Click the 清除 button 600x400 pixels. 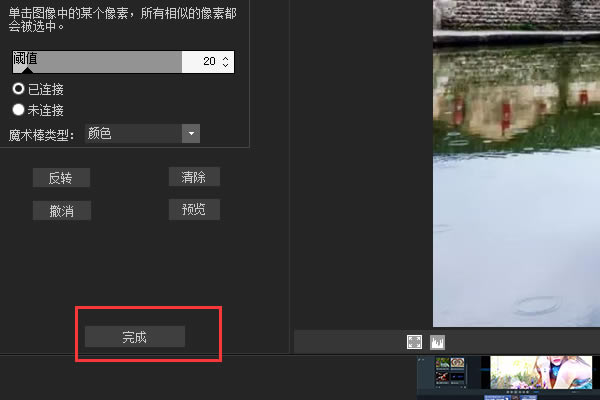194,177
